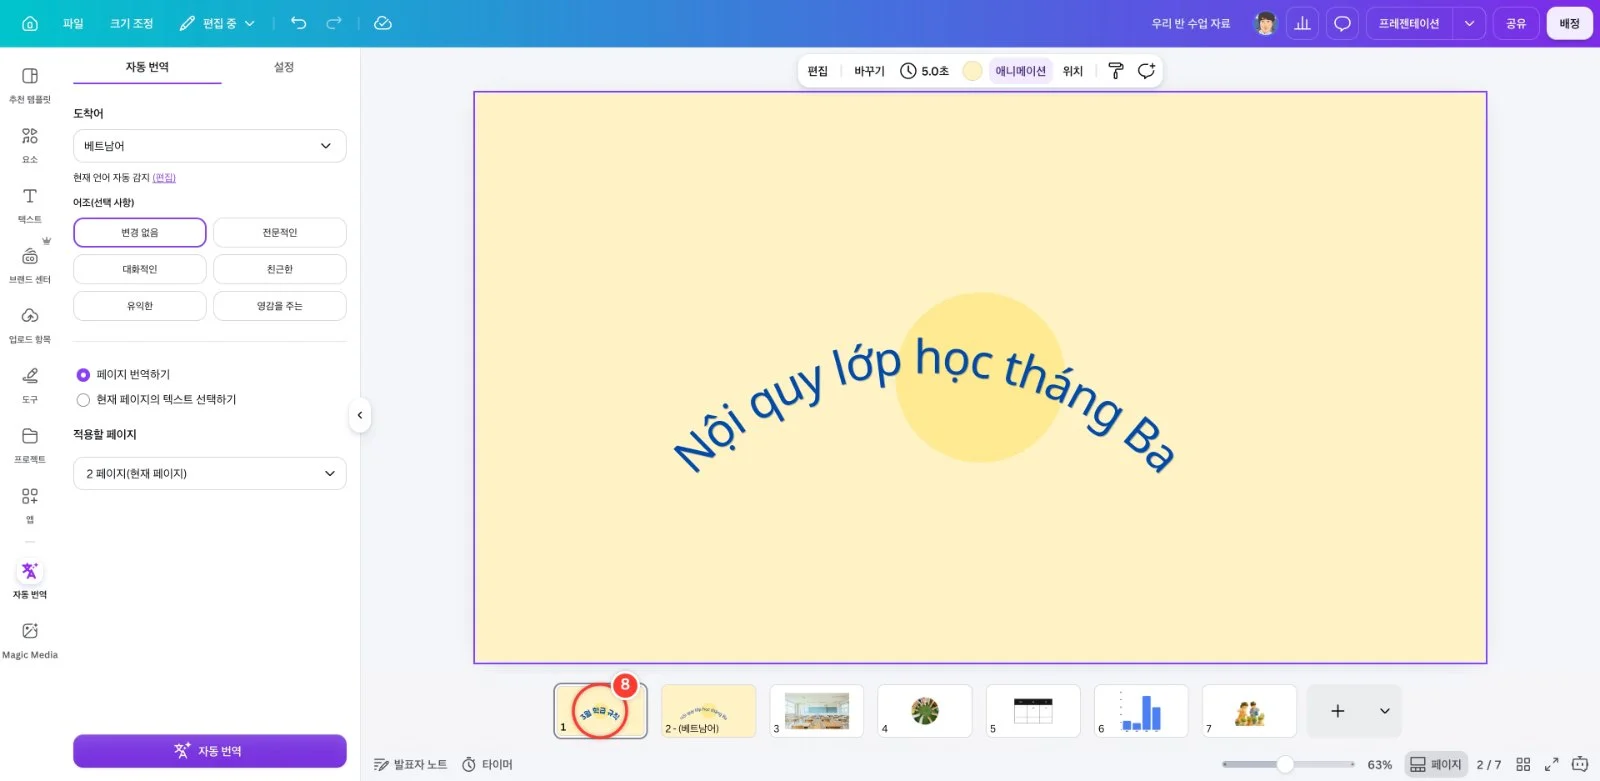Viewport: 1600px width, 781px height.
Task: Choose the 친근한 tone option
Action: point(280,269)
